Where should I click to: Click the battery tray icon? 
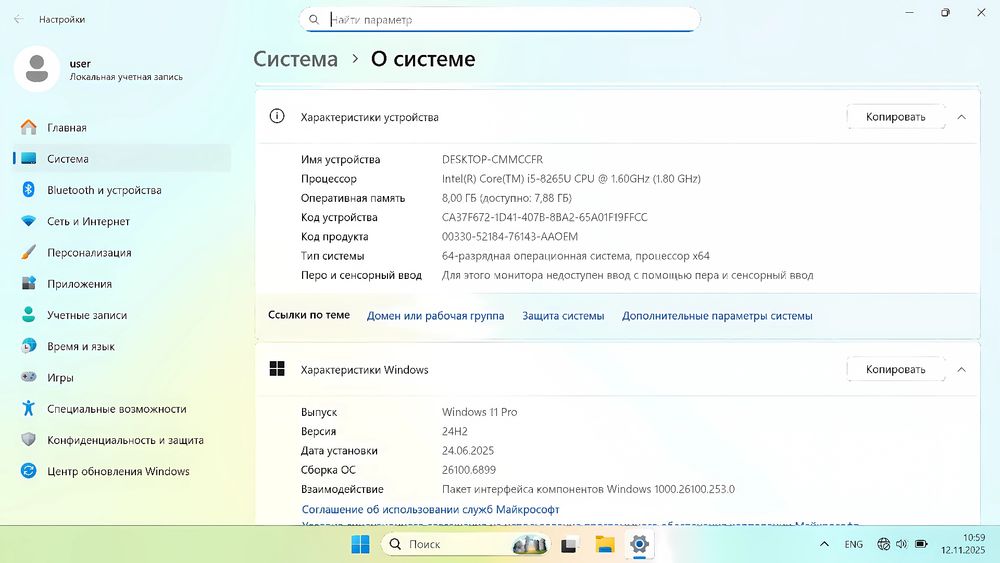tap(921, 544)
